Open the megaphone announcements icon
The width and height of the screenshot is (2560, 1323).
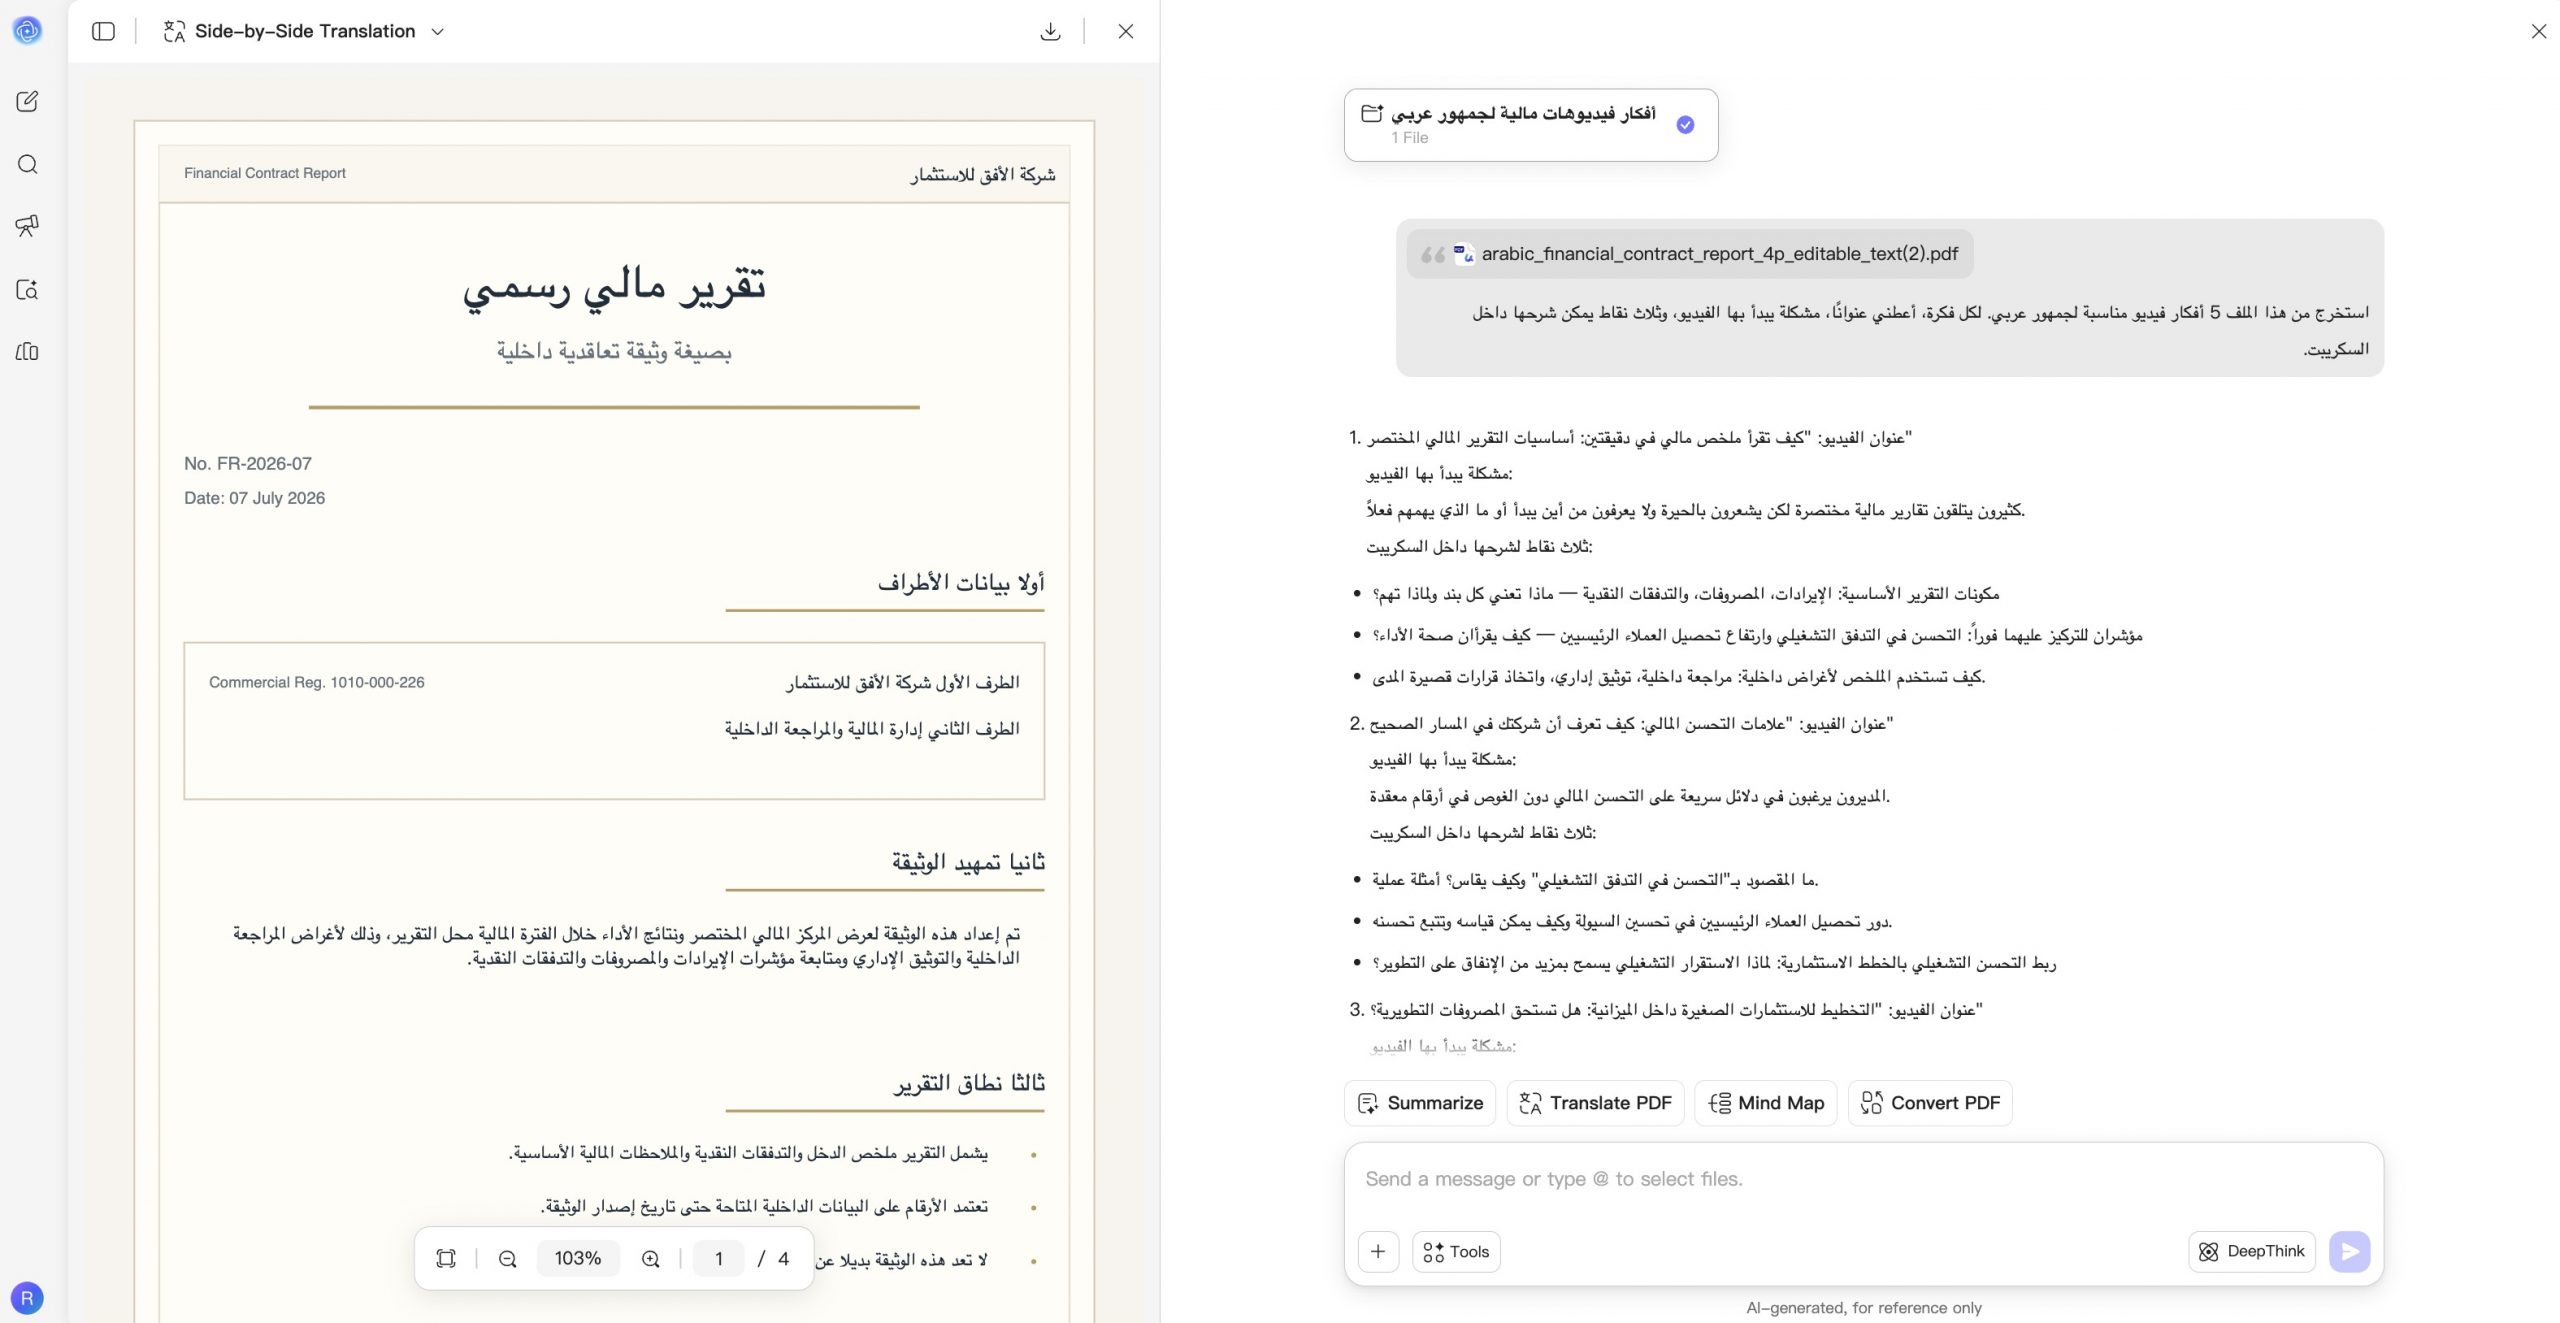coord(27,226)
